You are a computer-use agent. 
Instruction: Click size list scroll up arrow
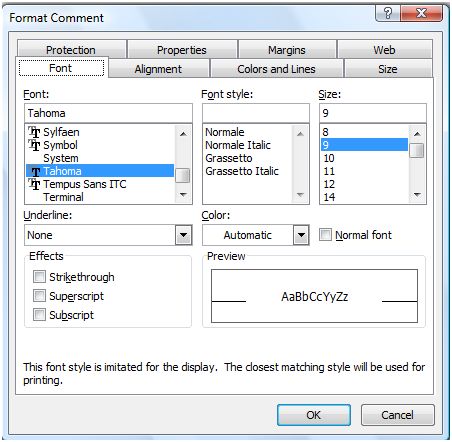click(417, 134)
